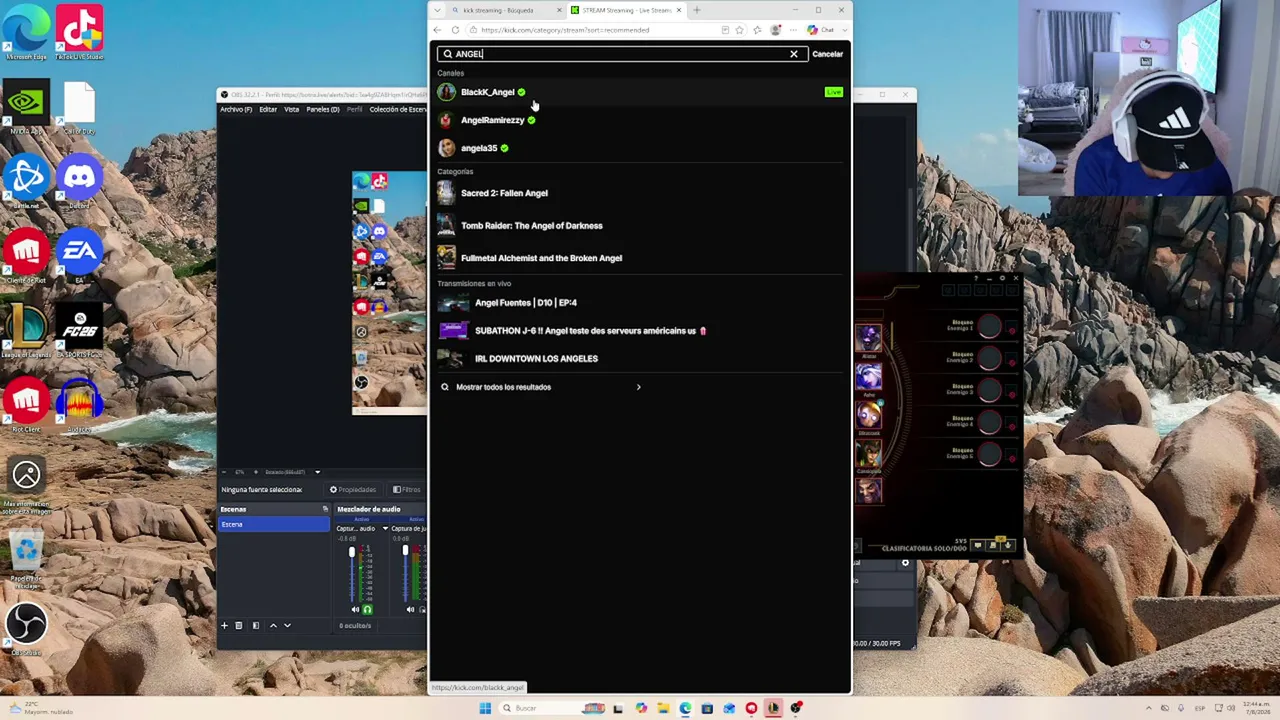Open the browser Favorites list icon
The width and height of the screenshot is (1280, 720).
(x=757, y=30)
